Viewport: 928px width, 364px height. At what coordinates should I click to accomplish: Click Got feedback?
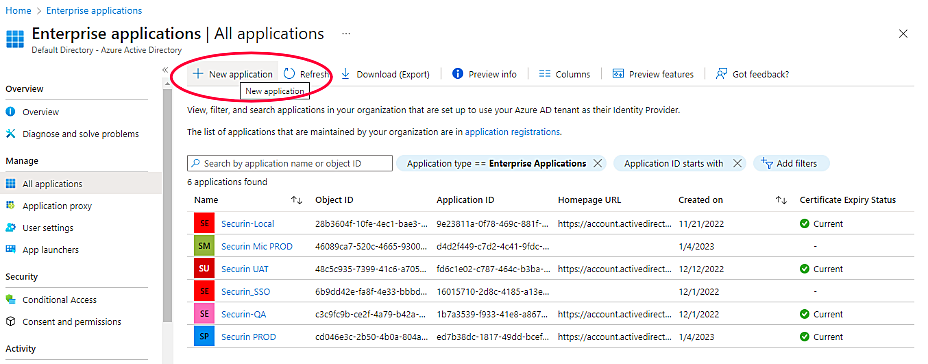click(752, 74)
